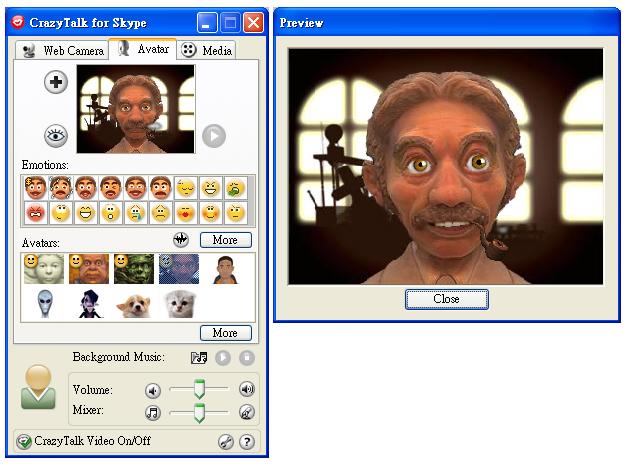Choose the vomiting green-sick smiley

235,188
